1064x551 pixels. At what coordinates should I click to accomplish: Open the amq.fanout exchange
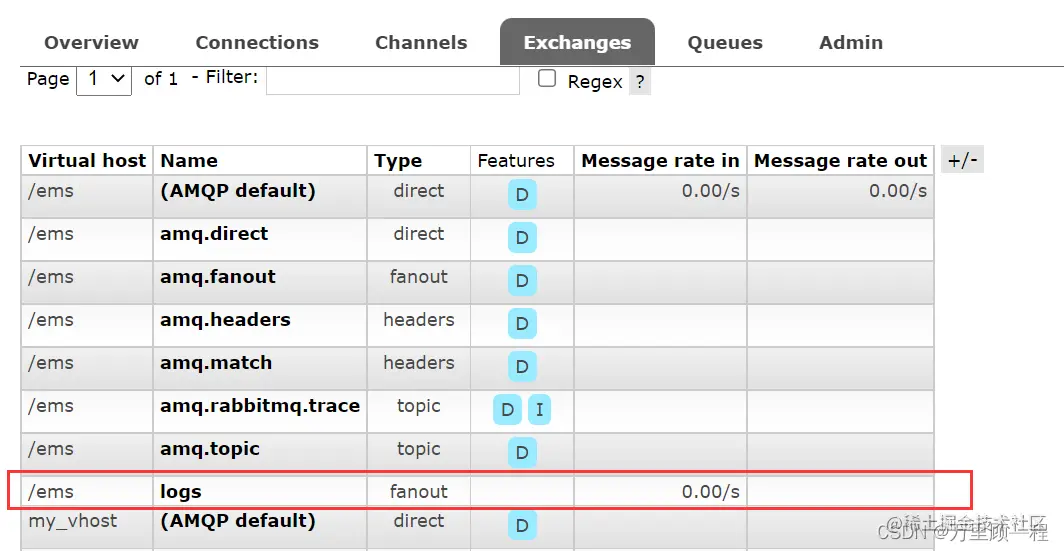tap(218, 277)
